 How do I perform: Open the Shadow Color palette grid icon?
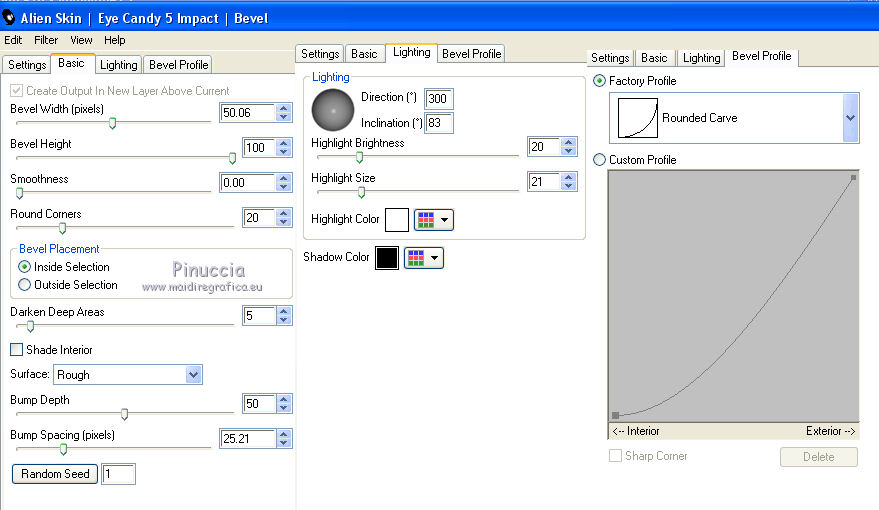(x=416, y=258)
